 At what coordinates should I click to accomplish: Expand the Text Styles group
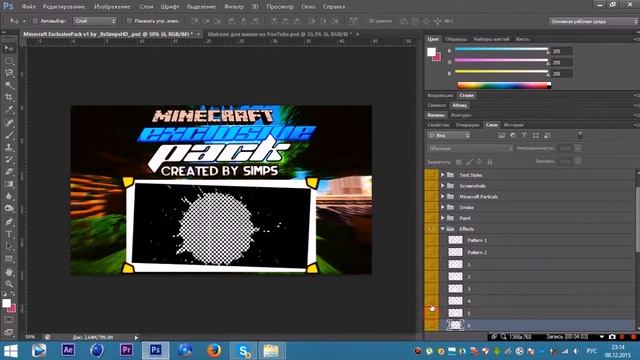442,175
